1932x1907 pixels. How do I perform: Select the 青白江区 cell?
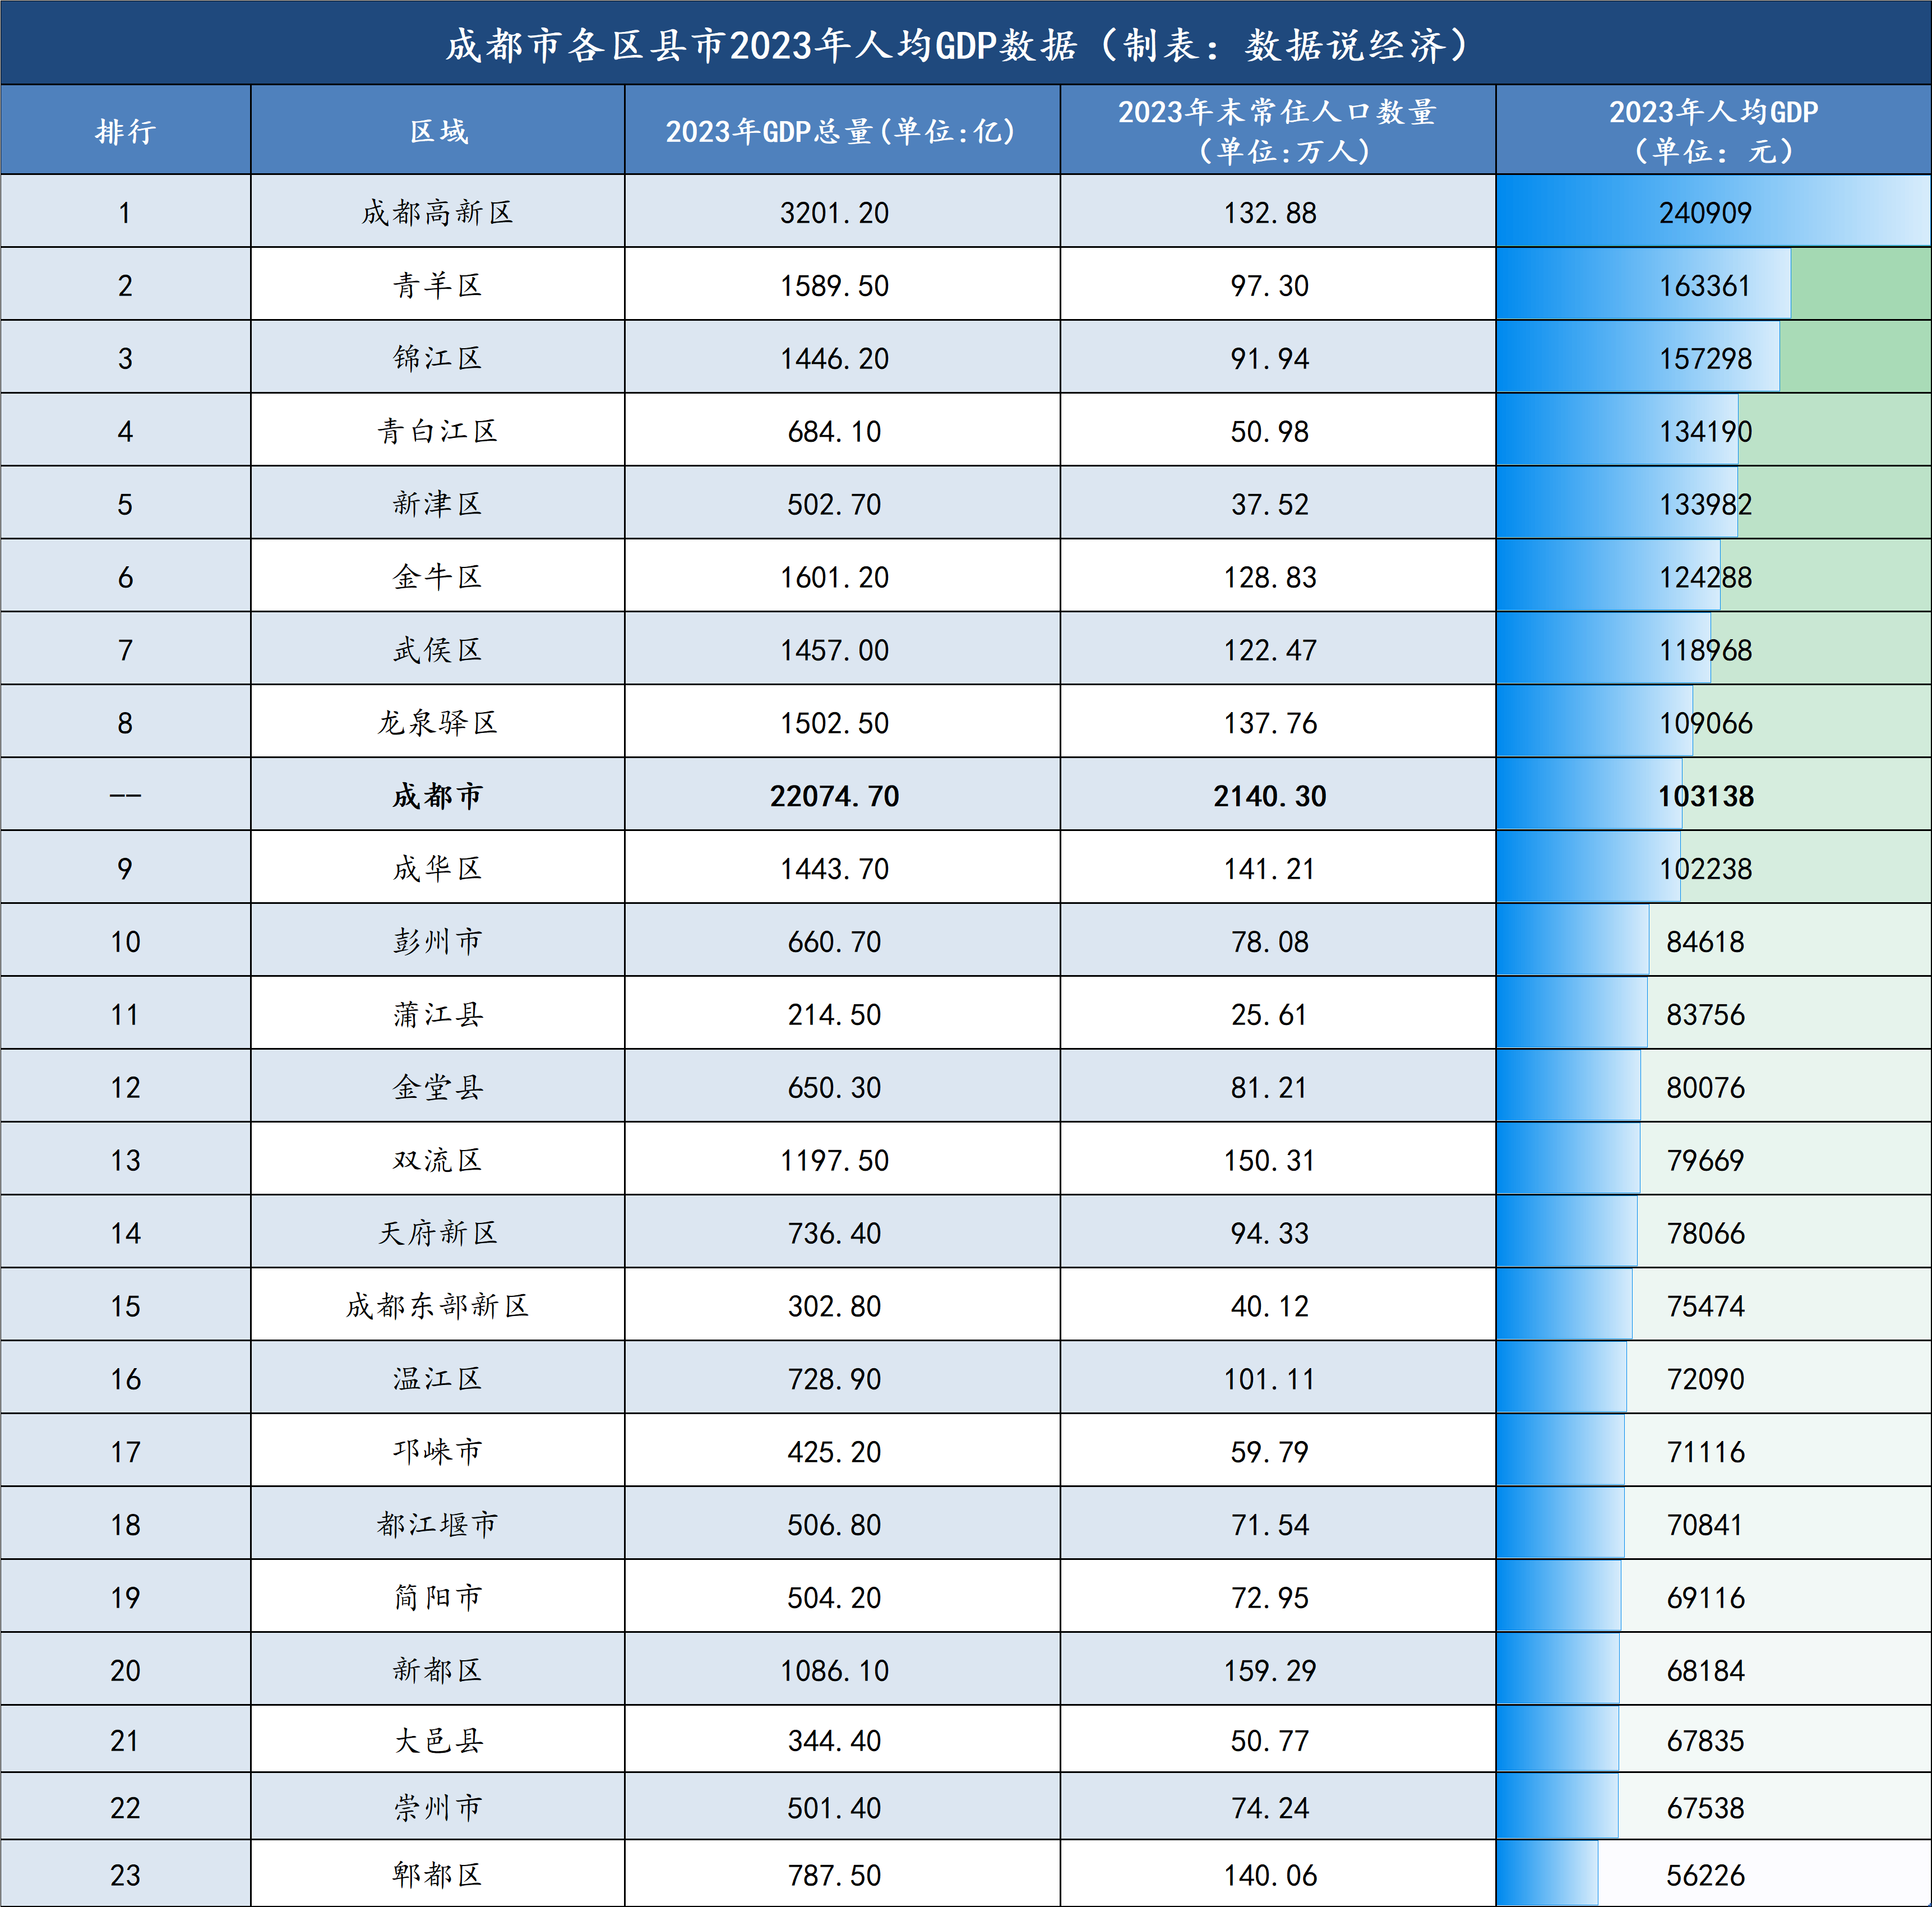click(x=438, y=431)
